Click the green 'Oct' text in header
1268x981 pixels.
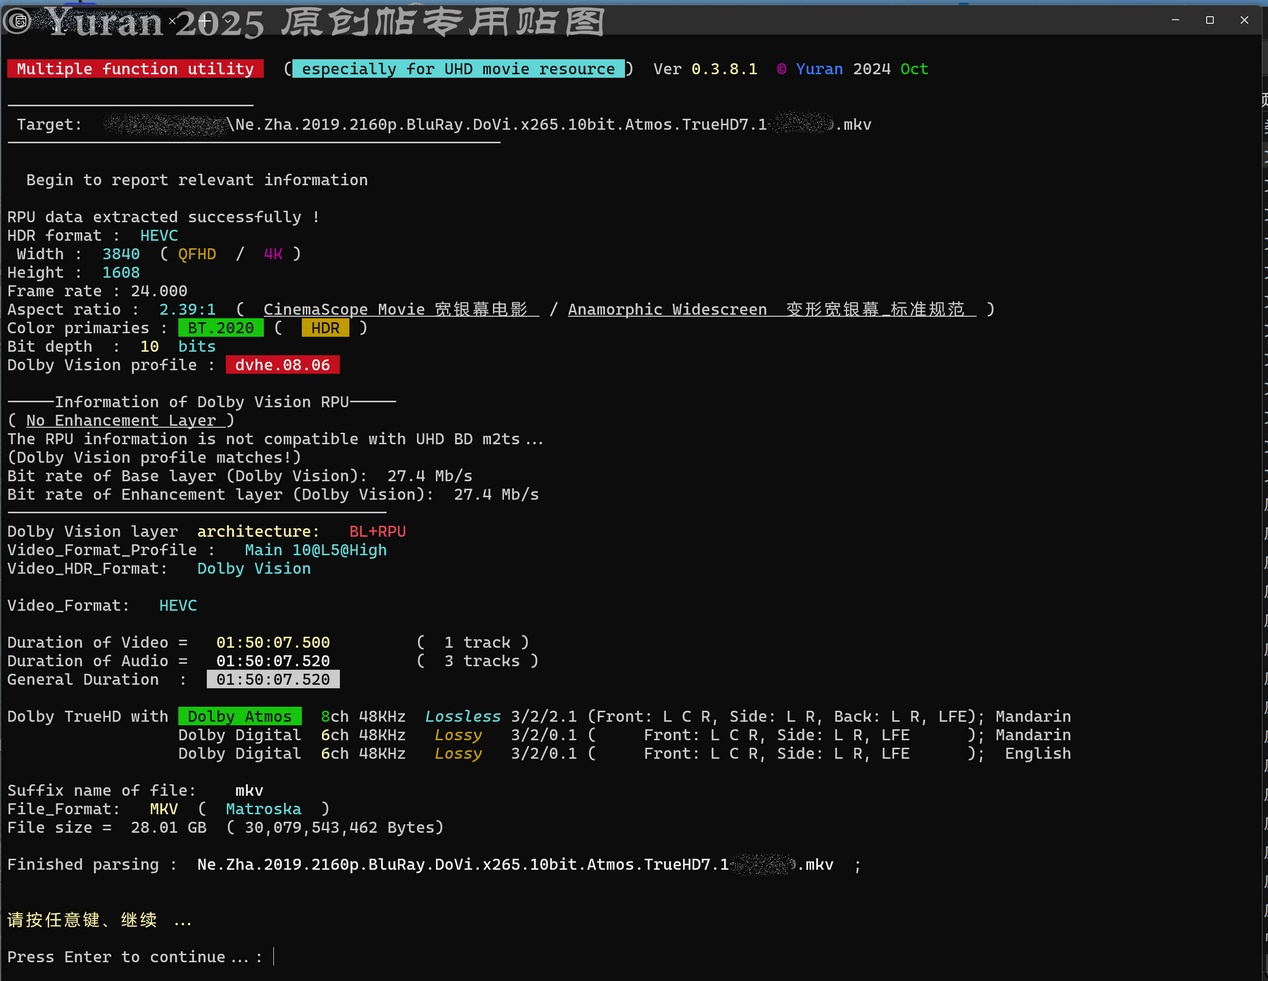click(x=914, y=69)
